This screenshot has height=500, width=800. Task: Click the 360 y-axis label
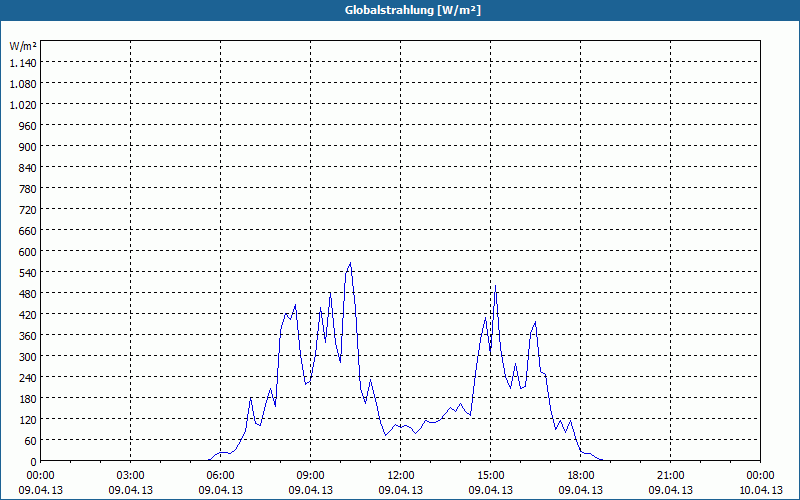tap(28, 336)
